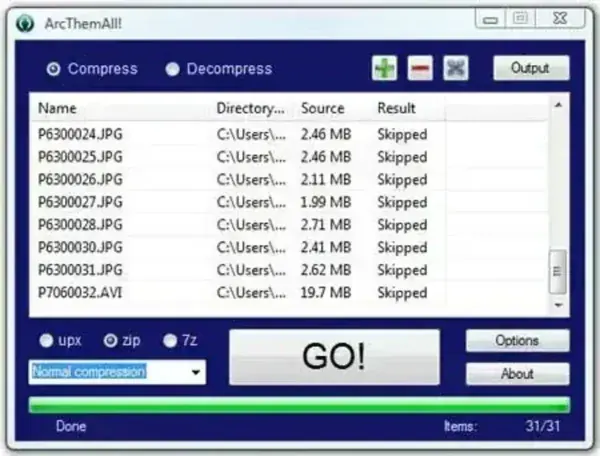Click Skipped result for P7060032.AVI

(x=403, y=293)
